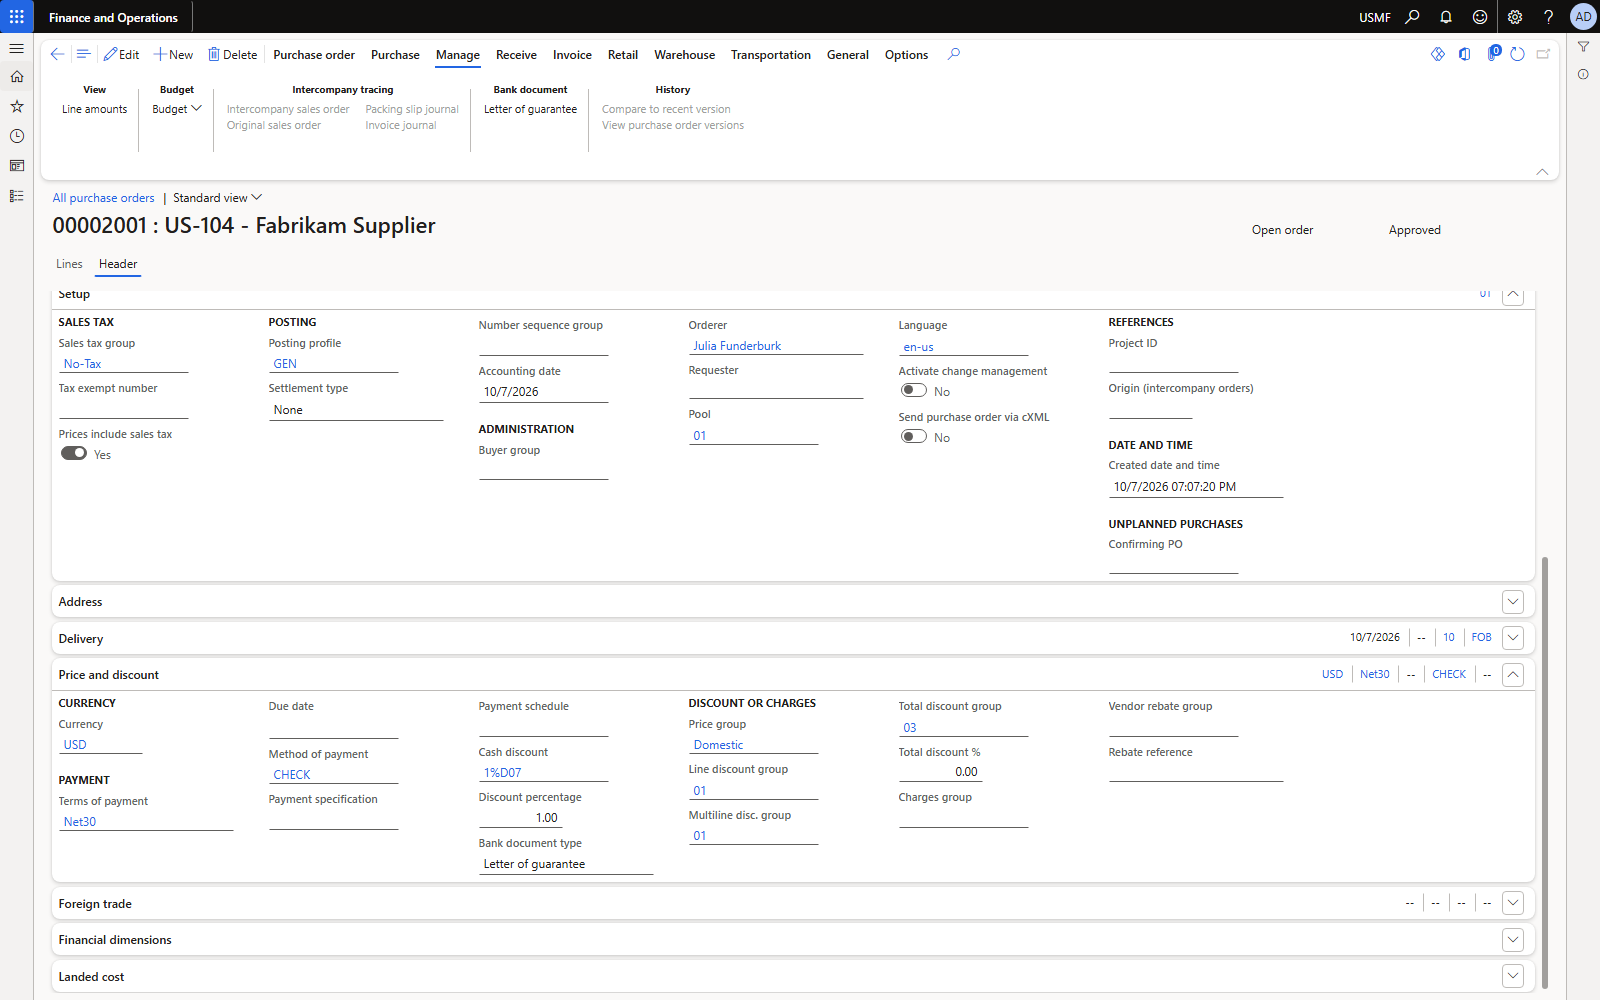Viewport: 1600px width, 1000px height.
Task: Open the help question mark
Action: 1548,17
